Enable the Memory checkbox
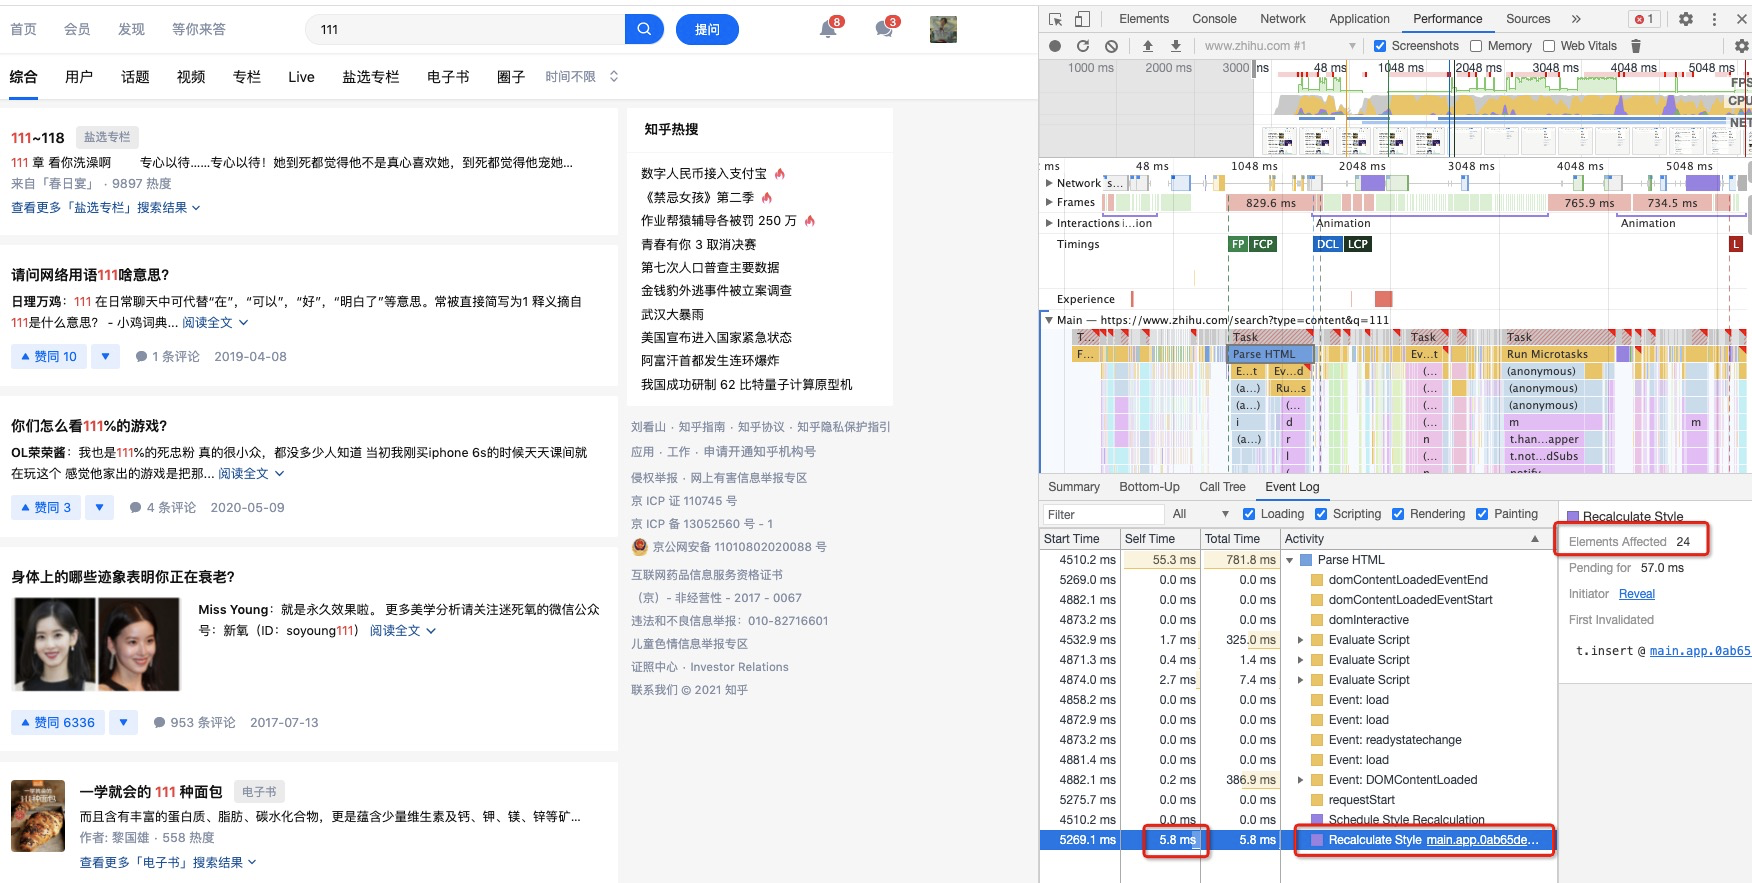This screenshot has width=1752, height=883. [x=1476, y=46]
